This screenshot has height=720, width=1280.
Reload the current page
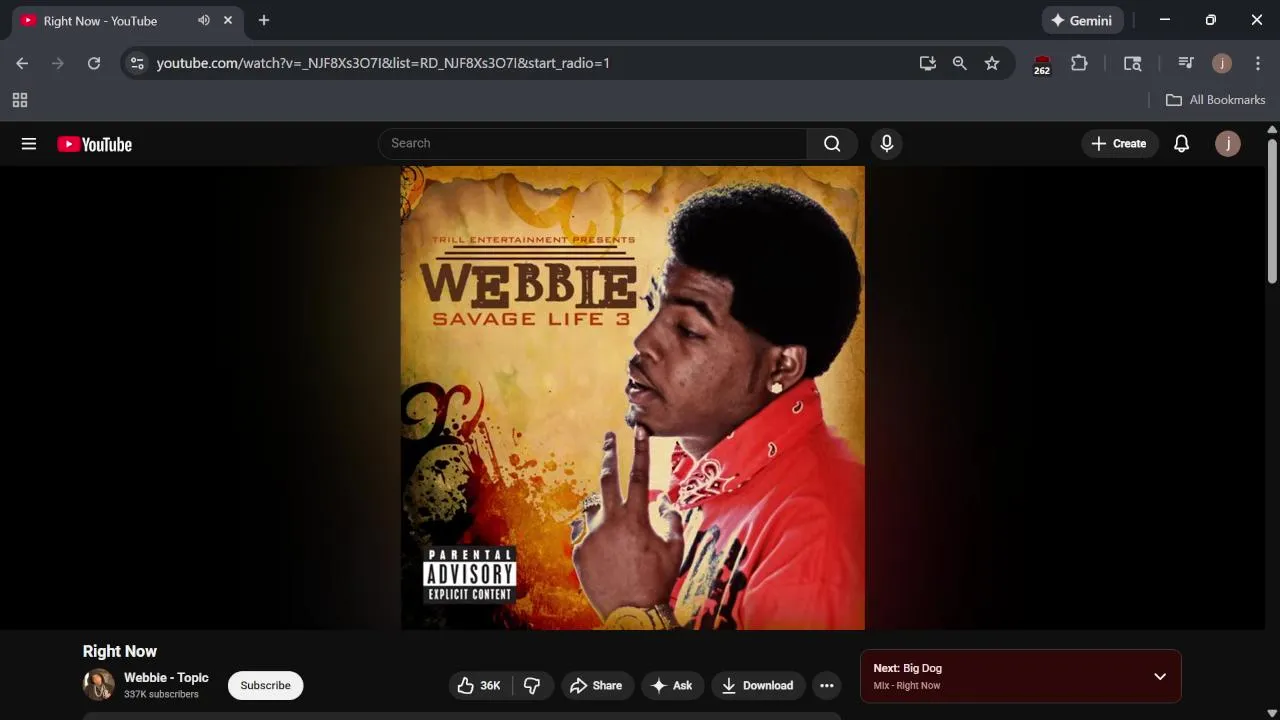pyautogui.click(x=94, y=63)
